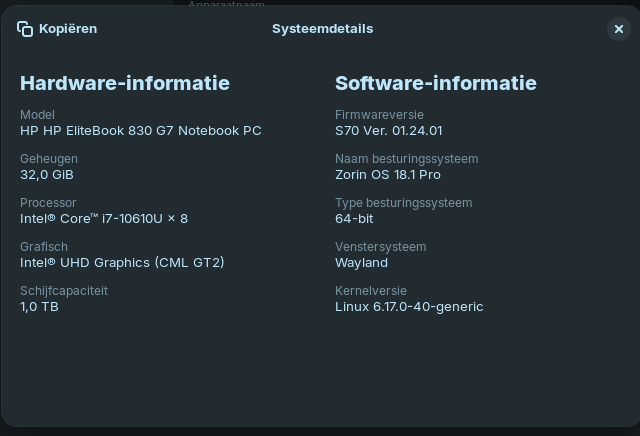Click the Systeemdetails title text
The image size is (640, 436).
click(x=322, y=29)
